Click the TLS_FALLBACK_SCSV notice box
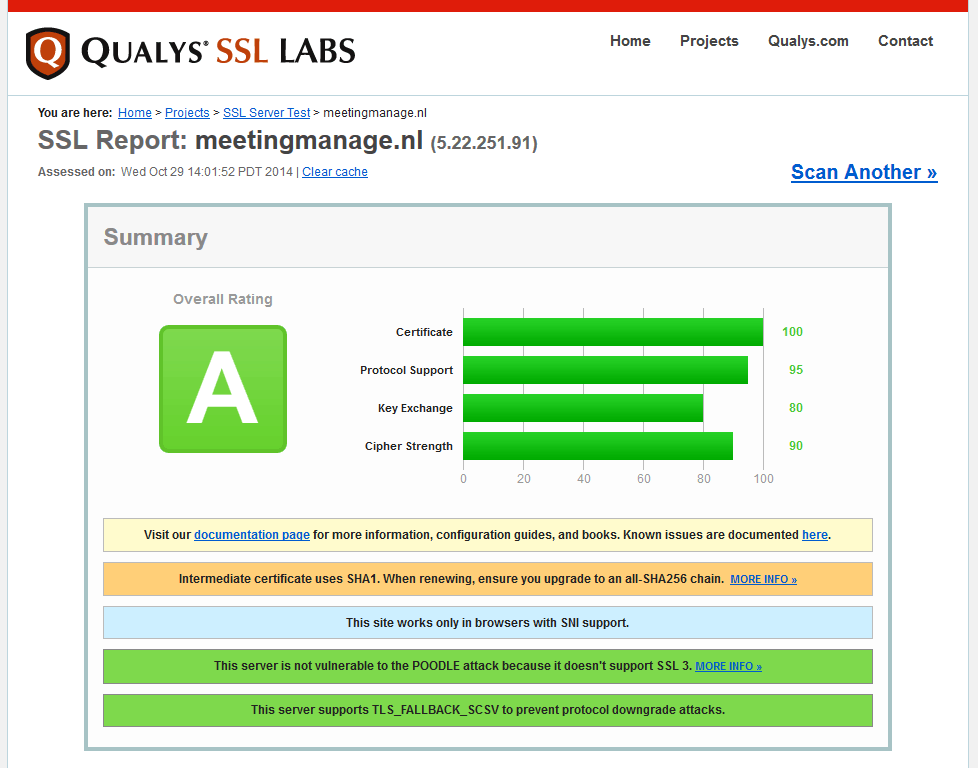The image size is (978, 768). pos(488,710)
